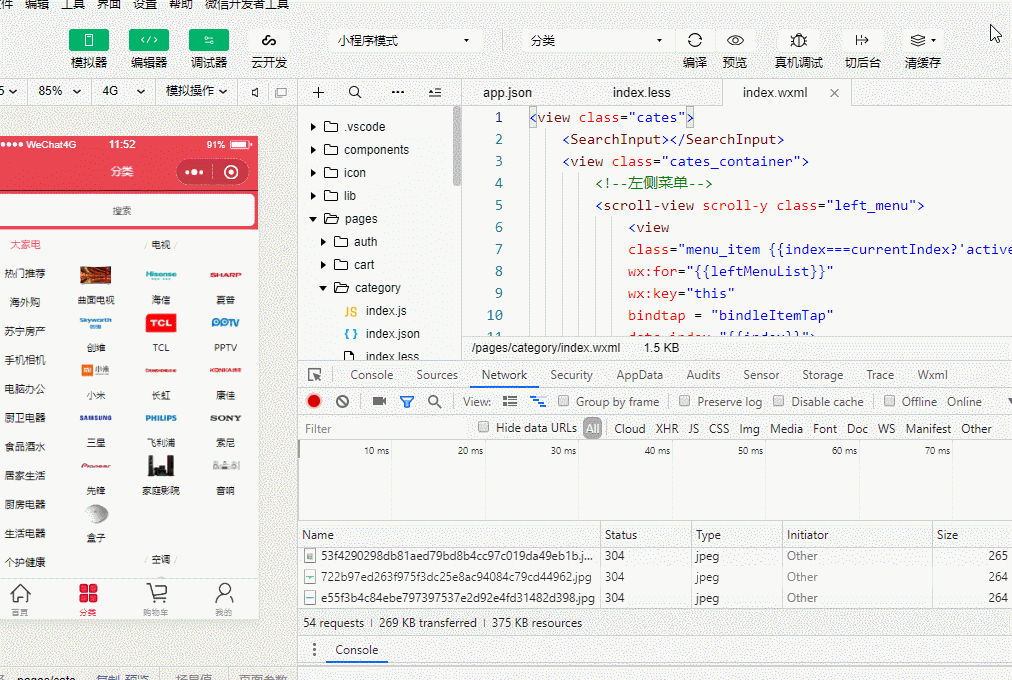Viewport: 1012px width, 680px height.
Task: Tap the 购物车 cart tab in simulator
Action: [156, 599]
